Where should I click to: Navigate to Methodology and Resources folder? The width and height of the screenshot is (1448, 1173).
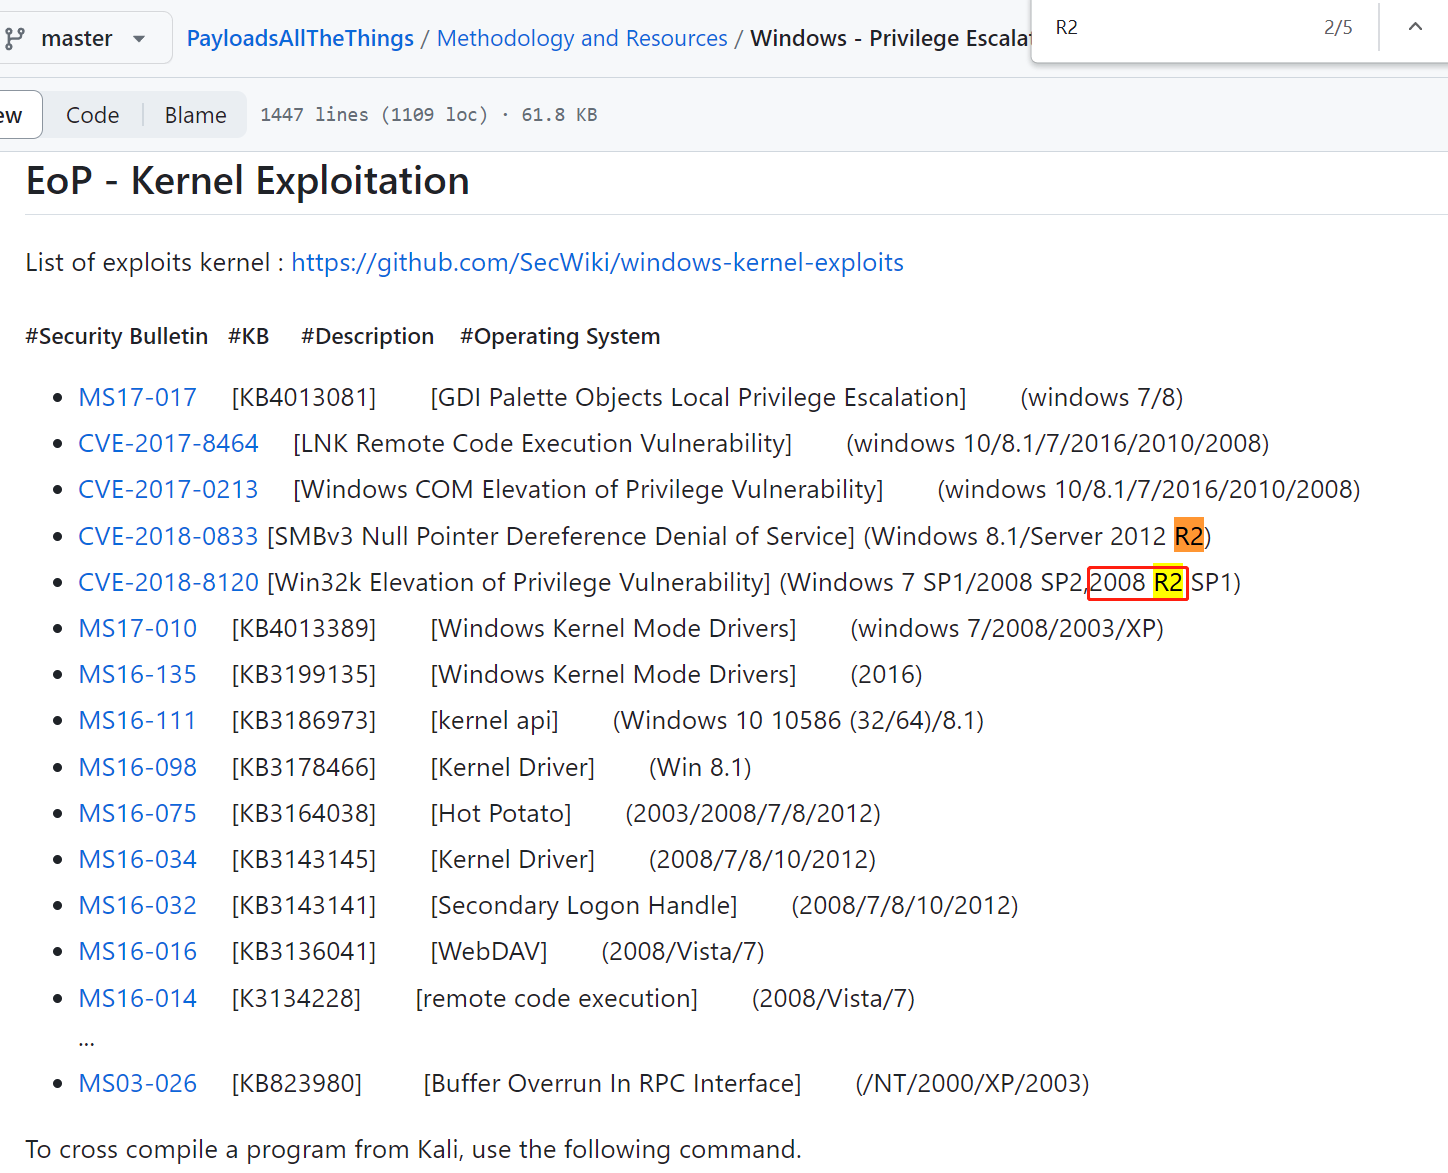[x=582, y=39]
